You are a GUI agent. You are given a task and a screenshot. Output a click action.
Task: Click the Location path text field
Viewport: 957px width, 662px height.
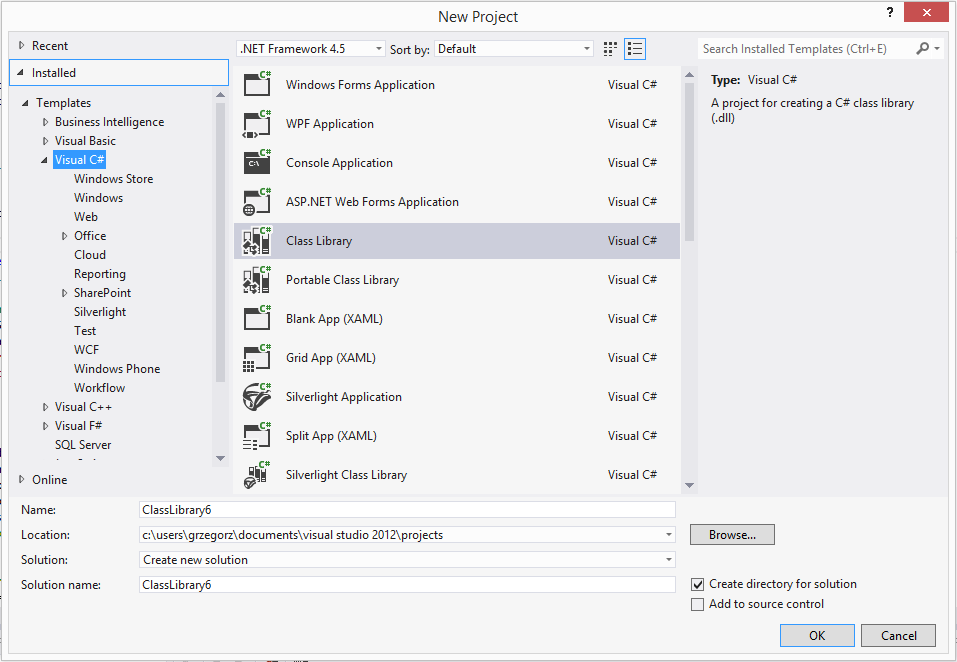pos(400,535)
